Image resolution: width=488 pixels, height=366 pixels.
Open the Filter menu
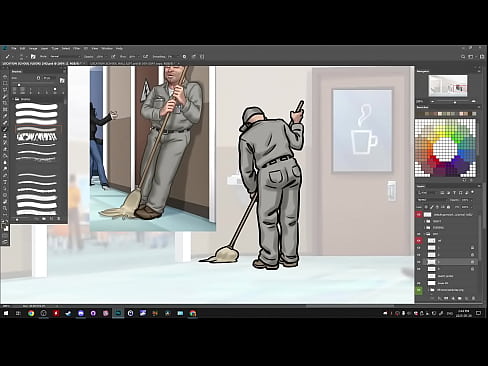(76, 48)
